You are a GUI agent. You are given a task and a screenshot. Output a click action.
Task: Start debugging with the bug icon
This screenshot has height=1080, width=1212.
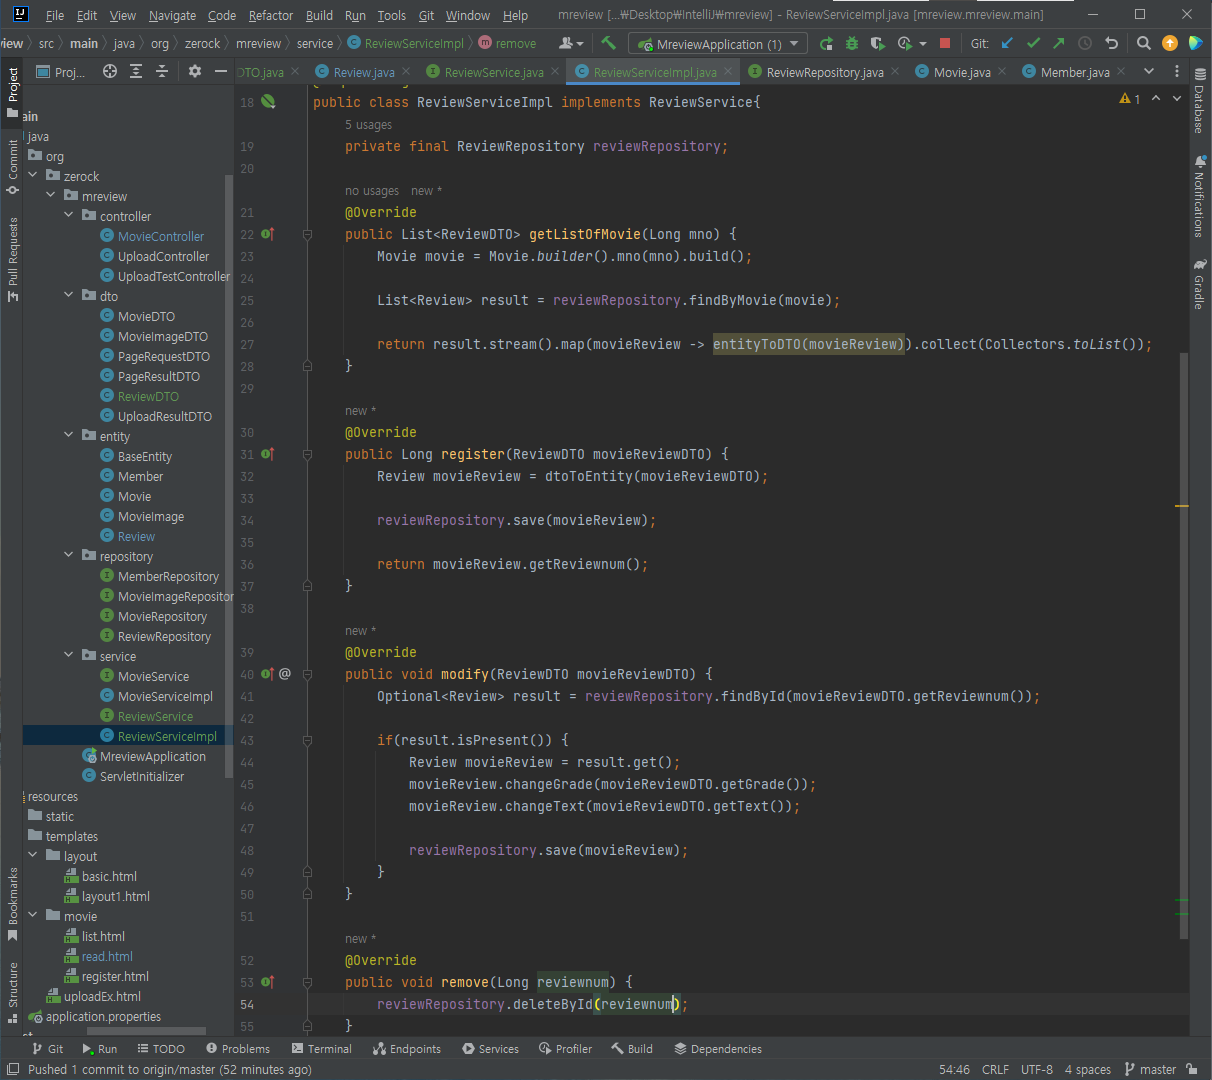852,43
